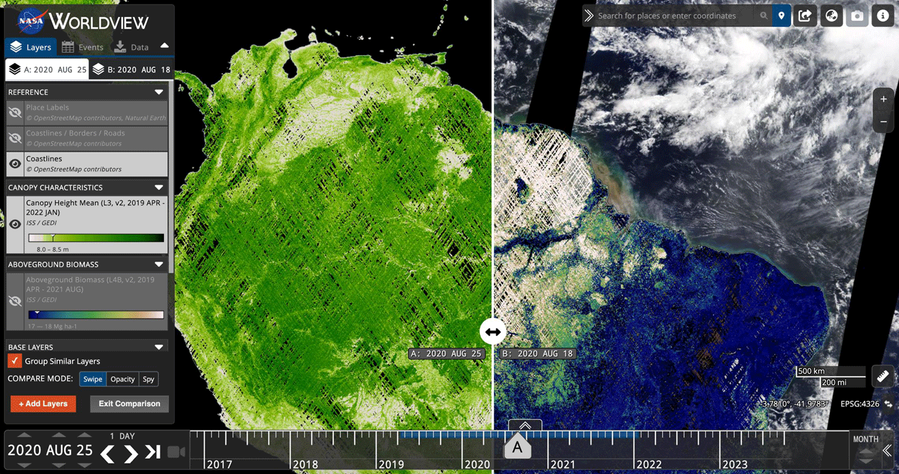Zoom out the map with minus
This screenshot has height=474, width=899.
pyautogui.click(x=882, y=122)
